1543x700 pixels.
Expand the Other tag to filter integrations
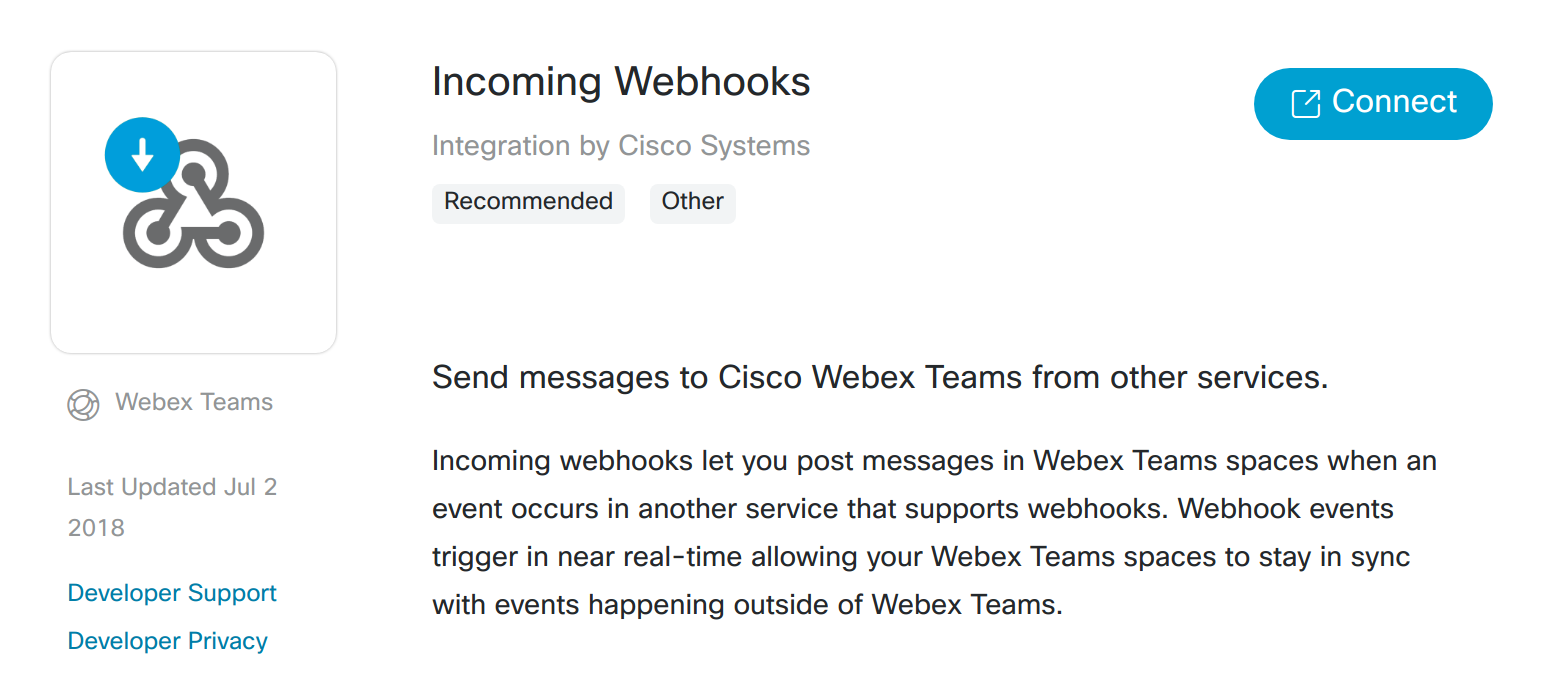pos(692,202)
